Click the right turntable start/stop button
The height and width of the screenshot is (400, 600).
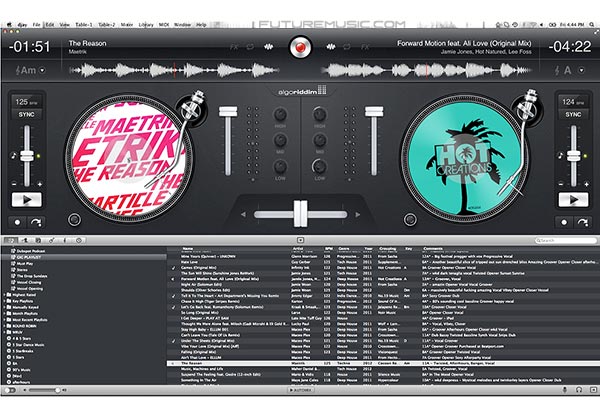coord(410,220)
